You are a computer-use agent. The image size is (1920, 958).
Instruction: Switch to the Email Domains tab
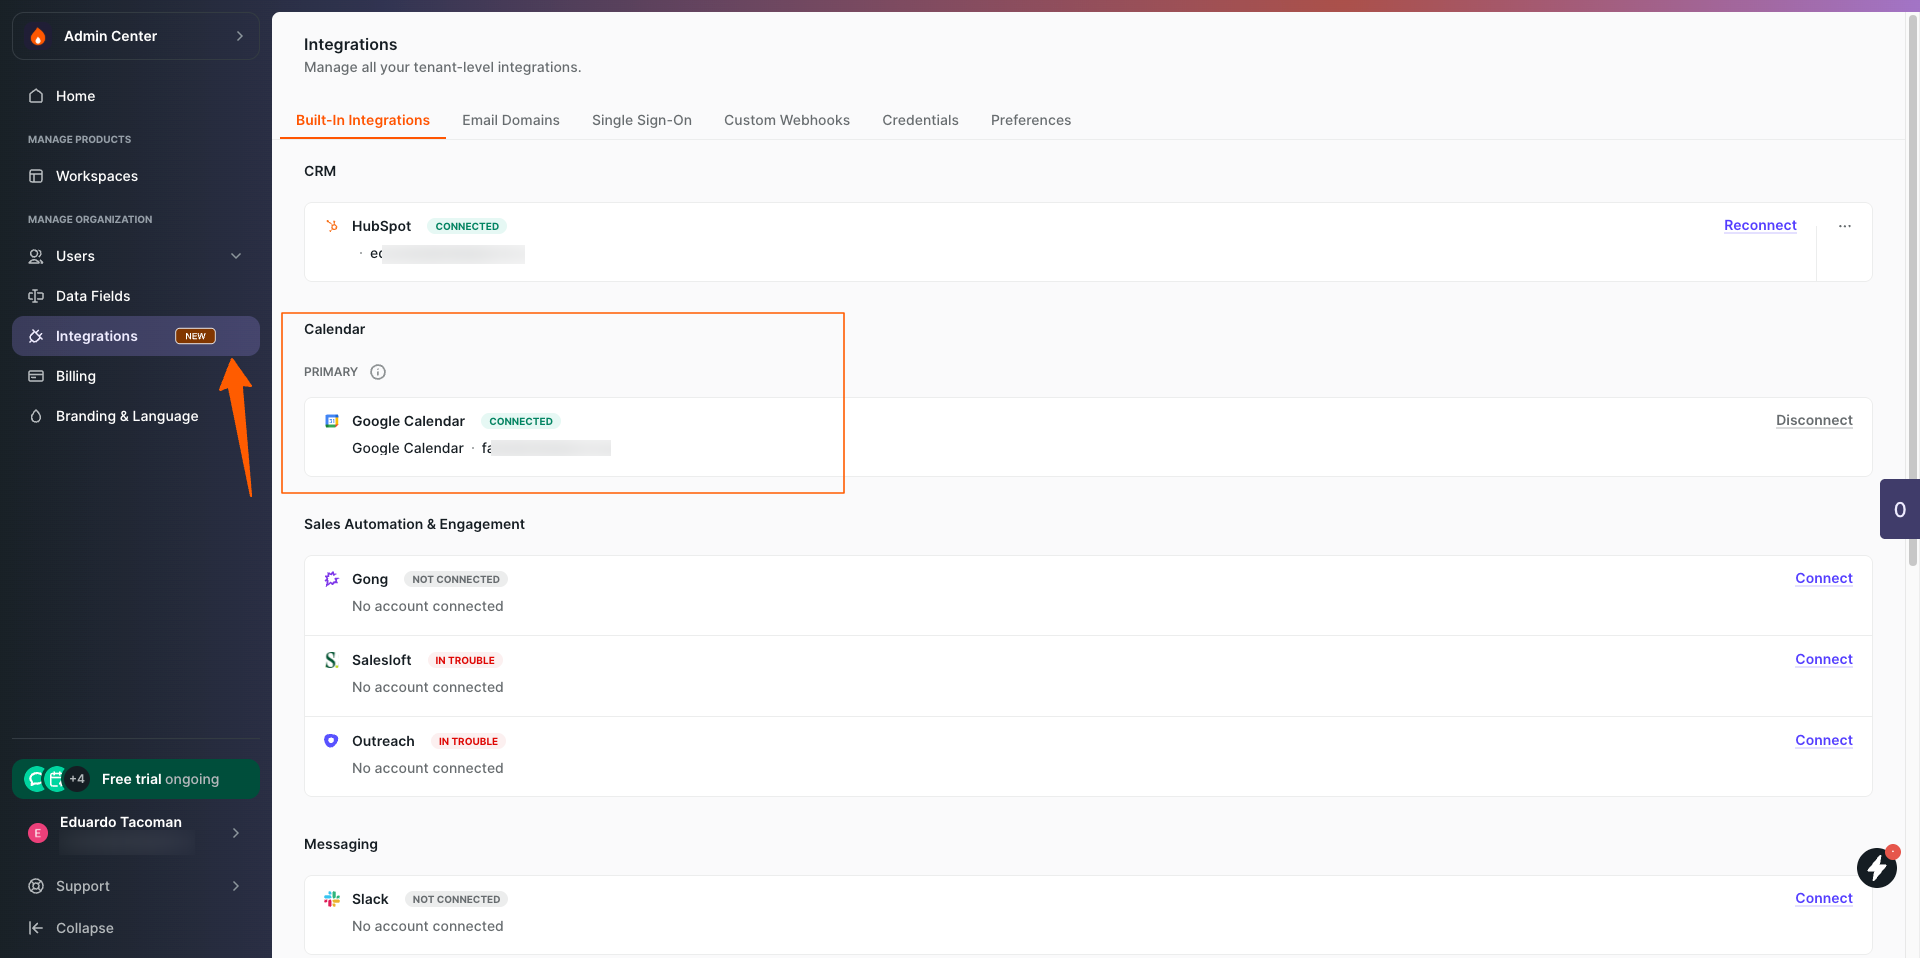(510, 120)
